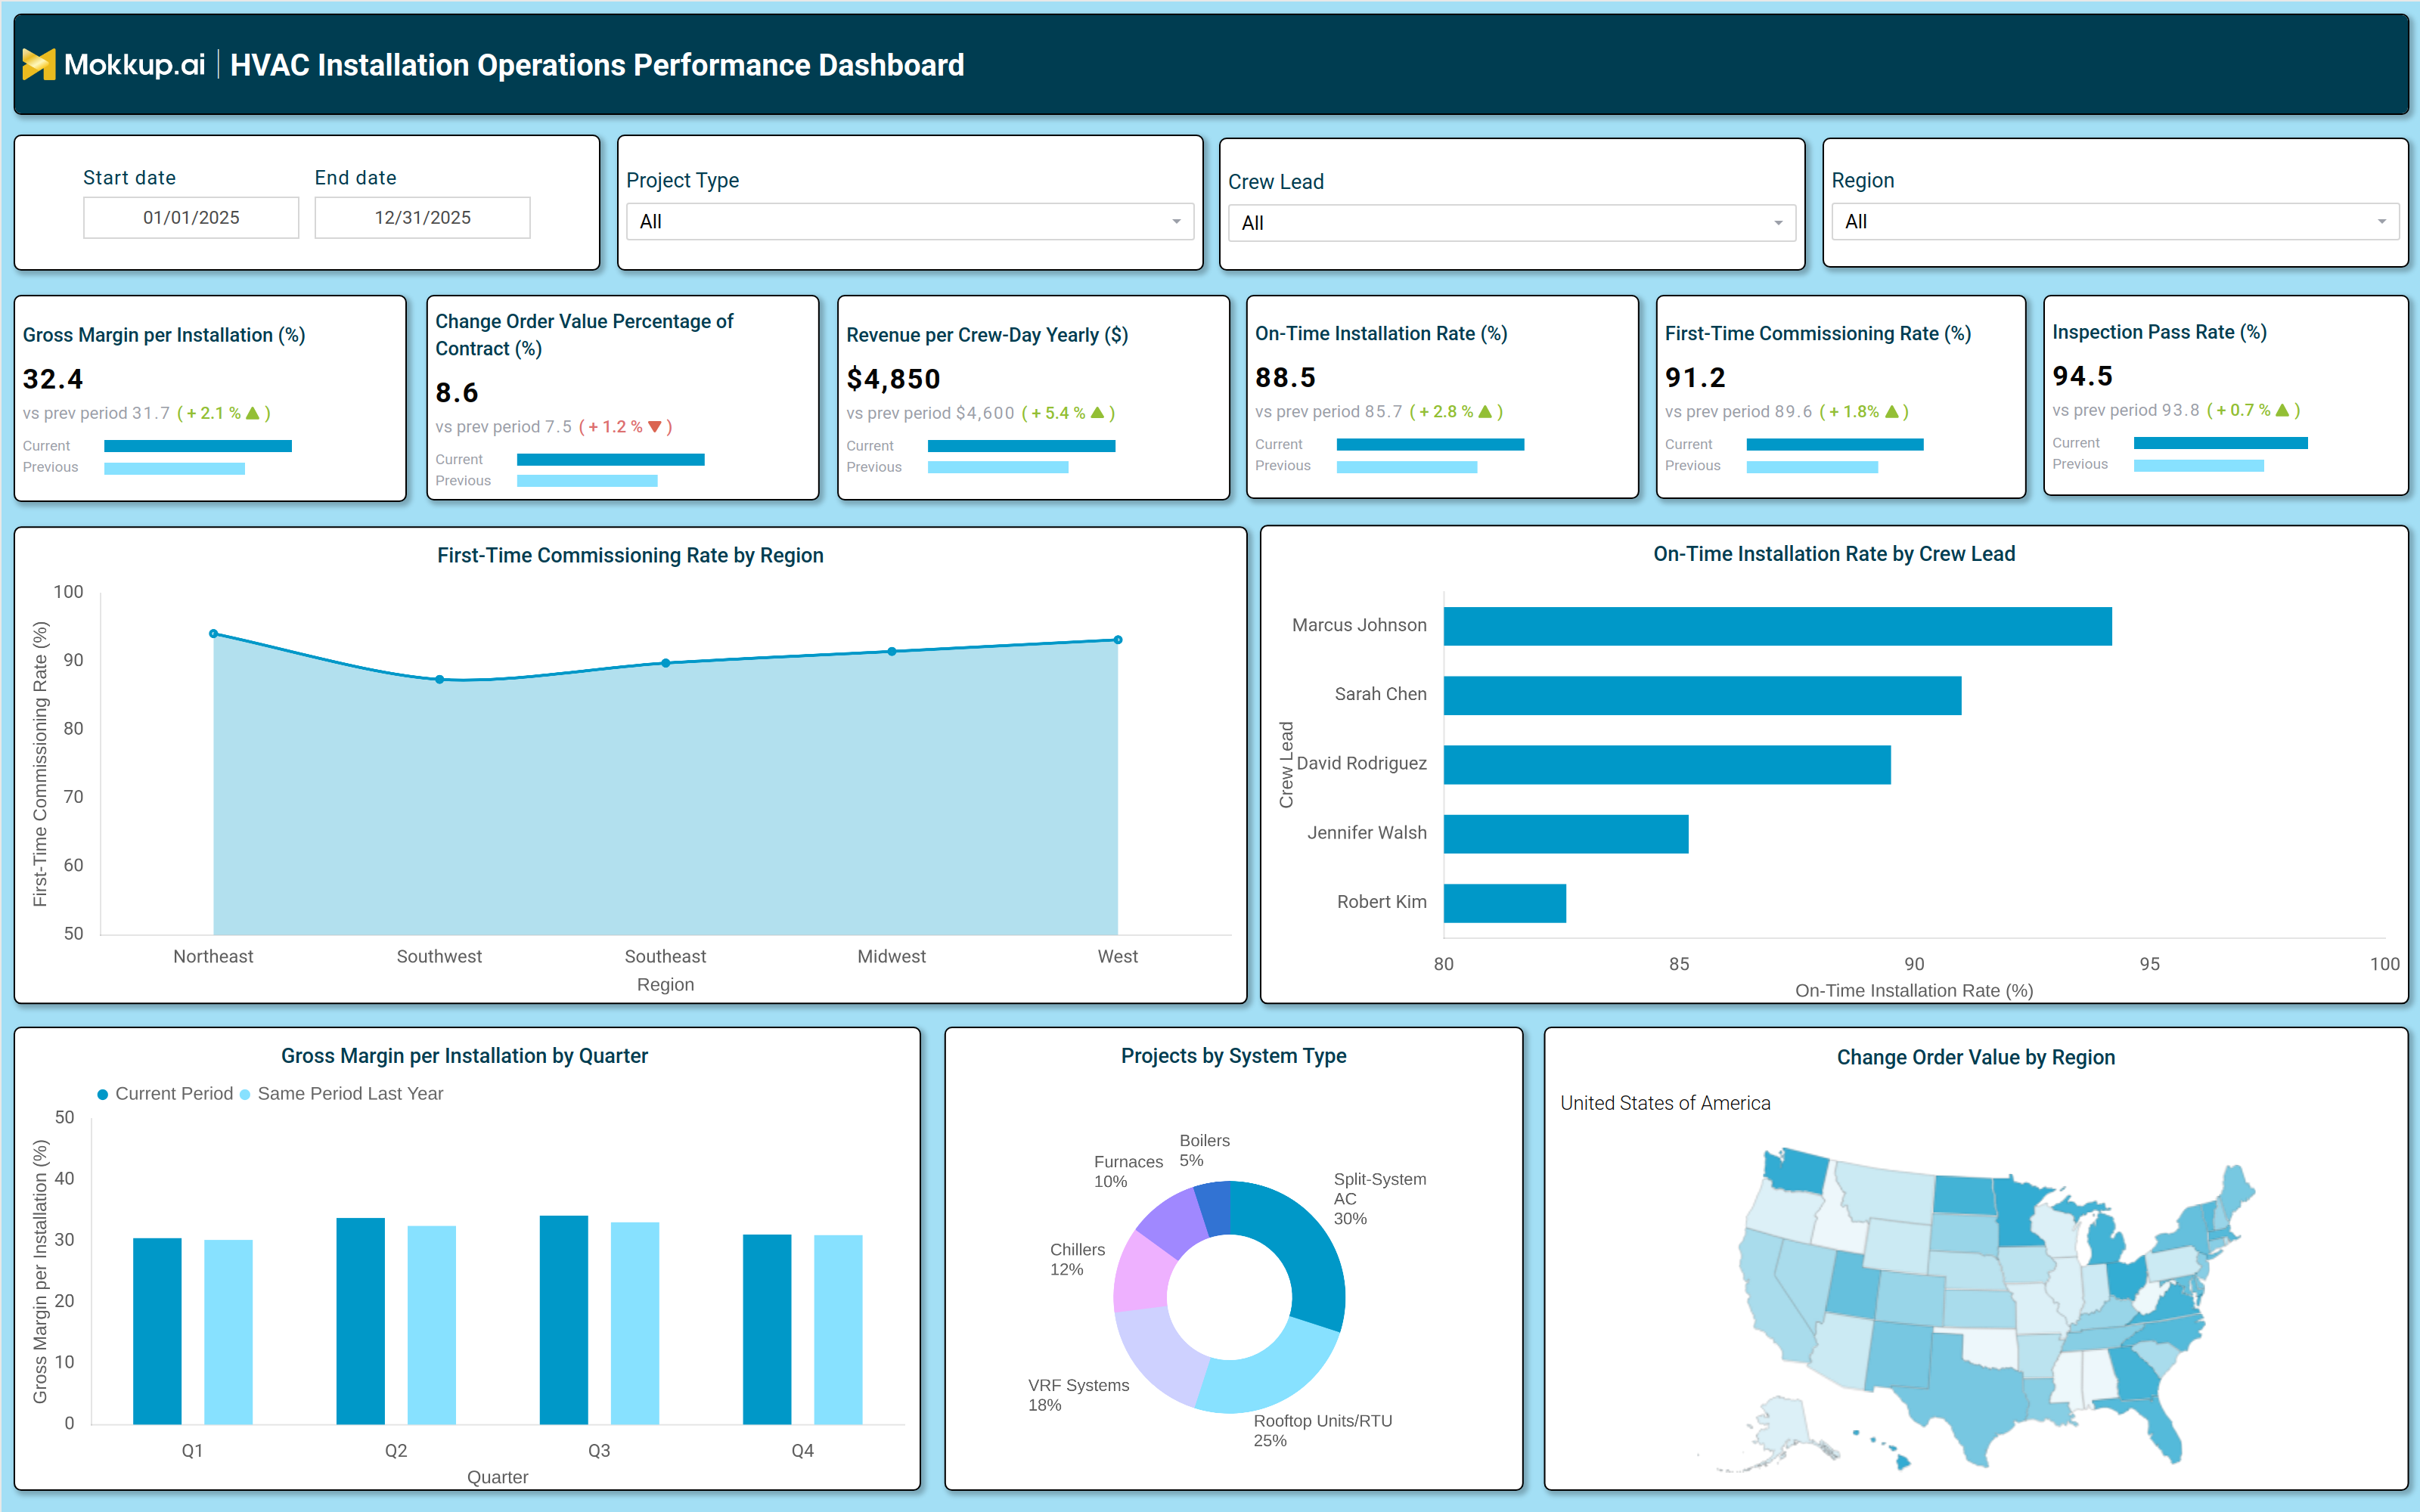Click Jennifer Walsh's on-time rate bar

[1566, 834]
